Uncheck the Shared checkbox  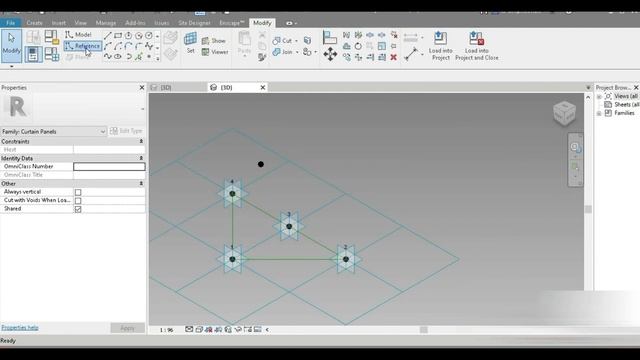click(78, 209)
